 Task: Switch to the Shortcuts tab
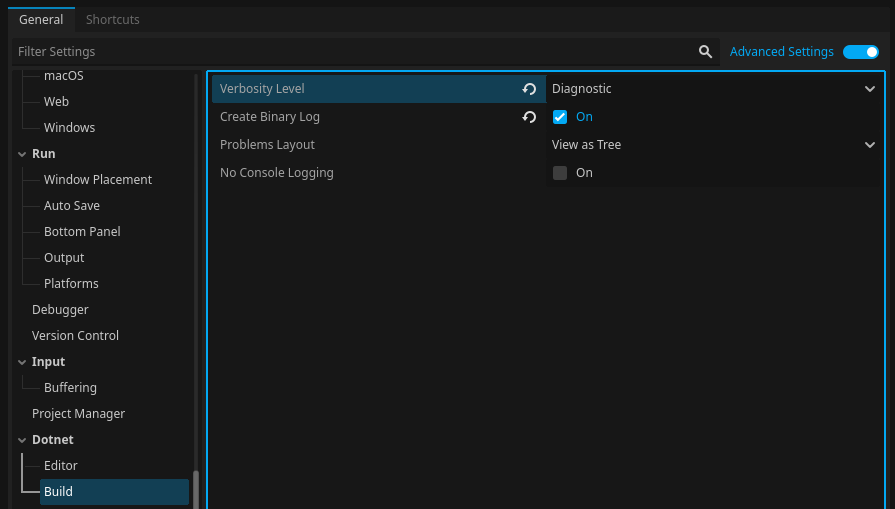(112, 19)
